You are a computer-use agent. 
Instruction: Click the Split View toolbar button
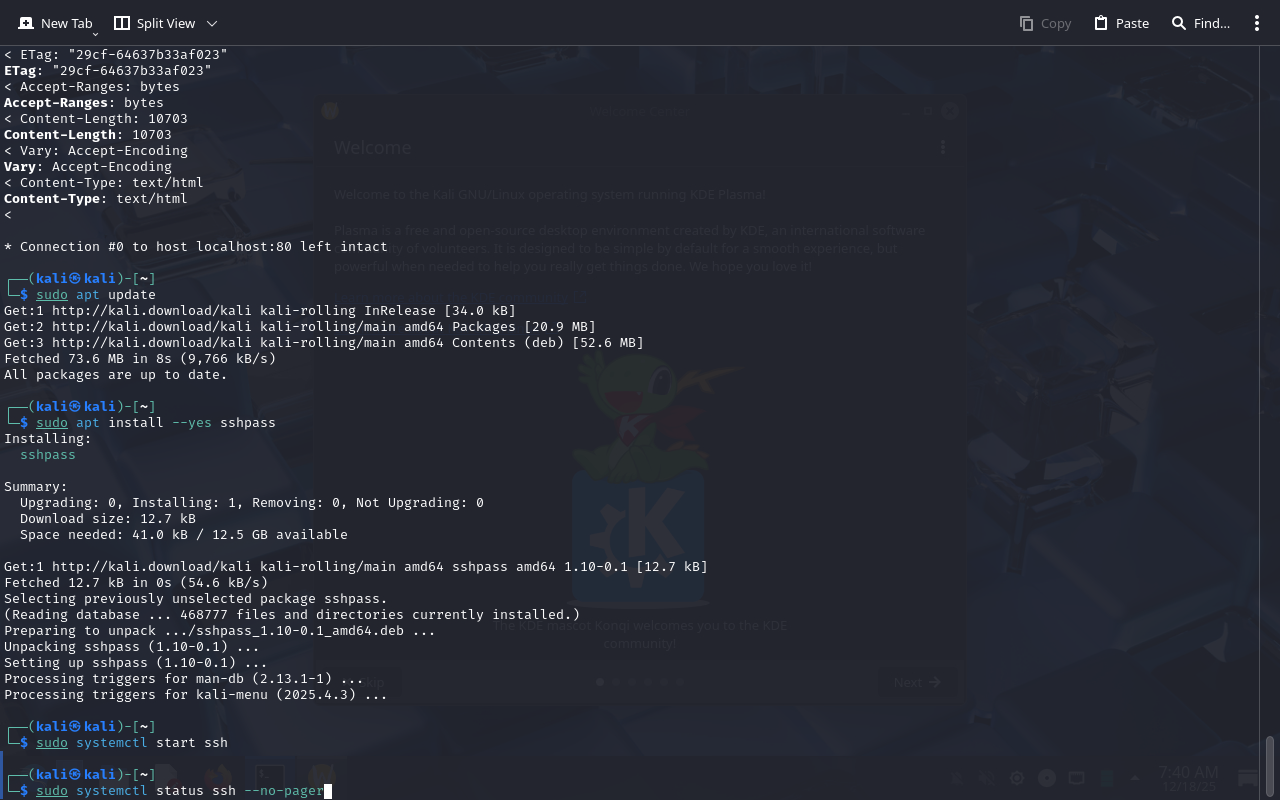click(155, 23)
